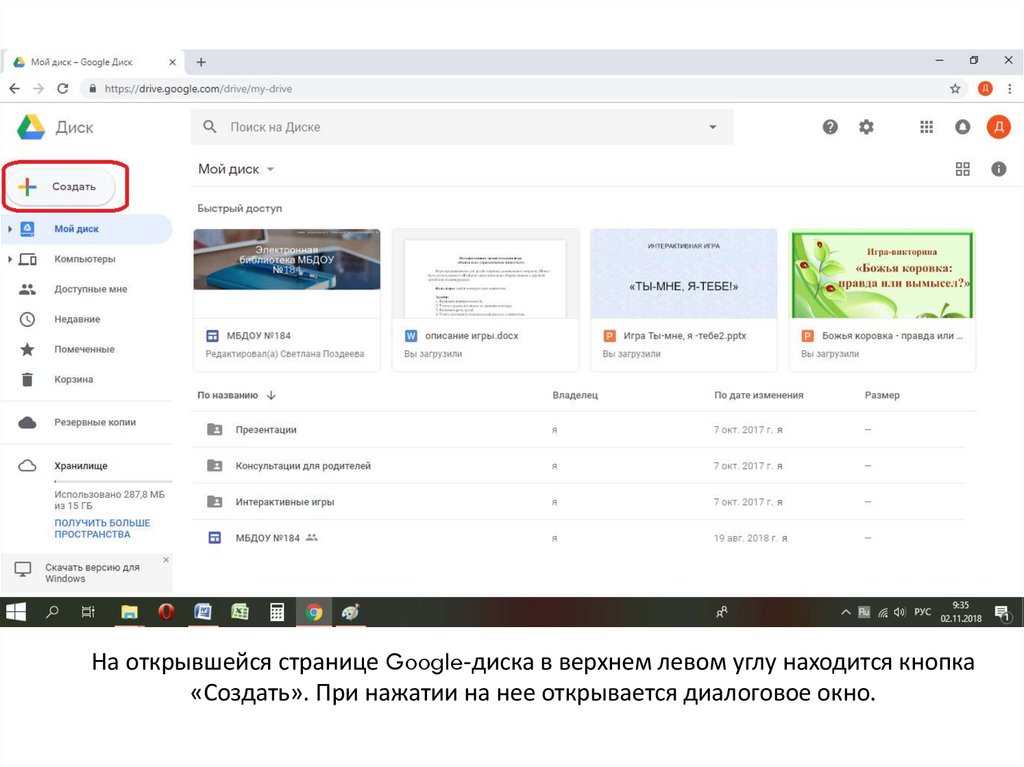Image resolution: width=1024 pixels, height=767 pixels.
Task: Bookmark this page star icon
Action: tap(955, 89)
